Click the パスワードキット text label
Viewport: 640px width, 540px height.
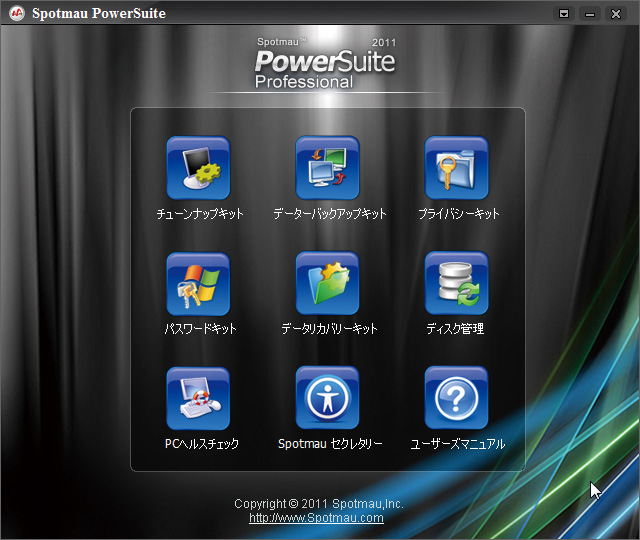click(200, 329)
